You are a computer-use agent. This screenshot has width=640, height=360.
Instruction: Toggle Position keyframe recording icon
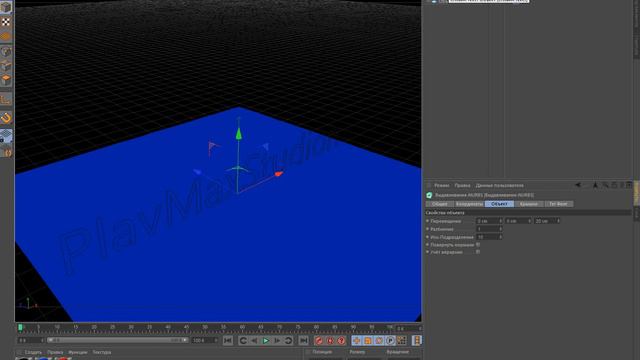click(x=357, y=340)
